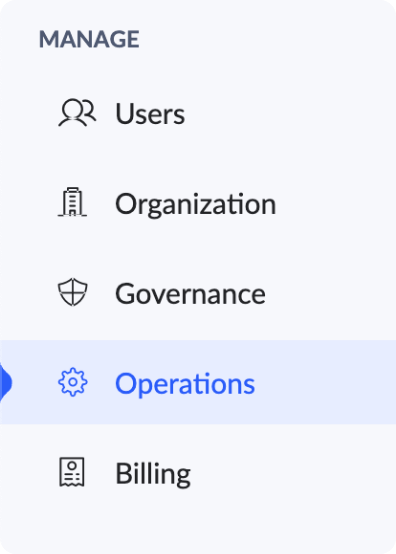Choose the Governance text label
This screenshot has height=554, width=396.
tap(190, 294)
